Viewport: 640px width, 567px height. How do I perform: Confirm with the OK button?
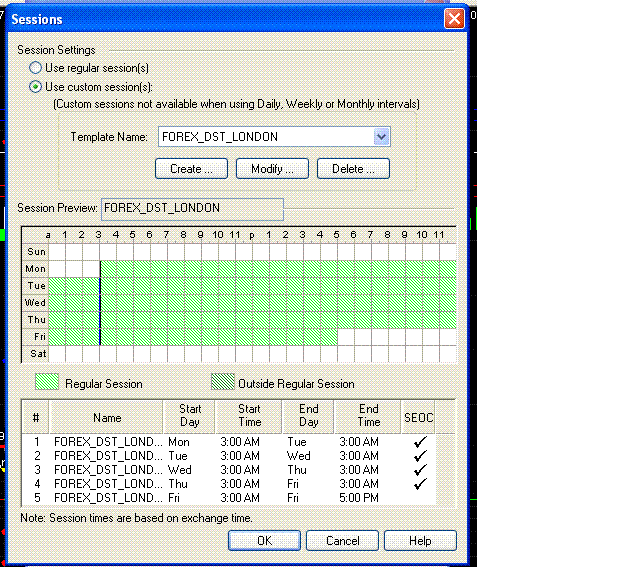click(264, 541)
